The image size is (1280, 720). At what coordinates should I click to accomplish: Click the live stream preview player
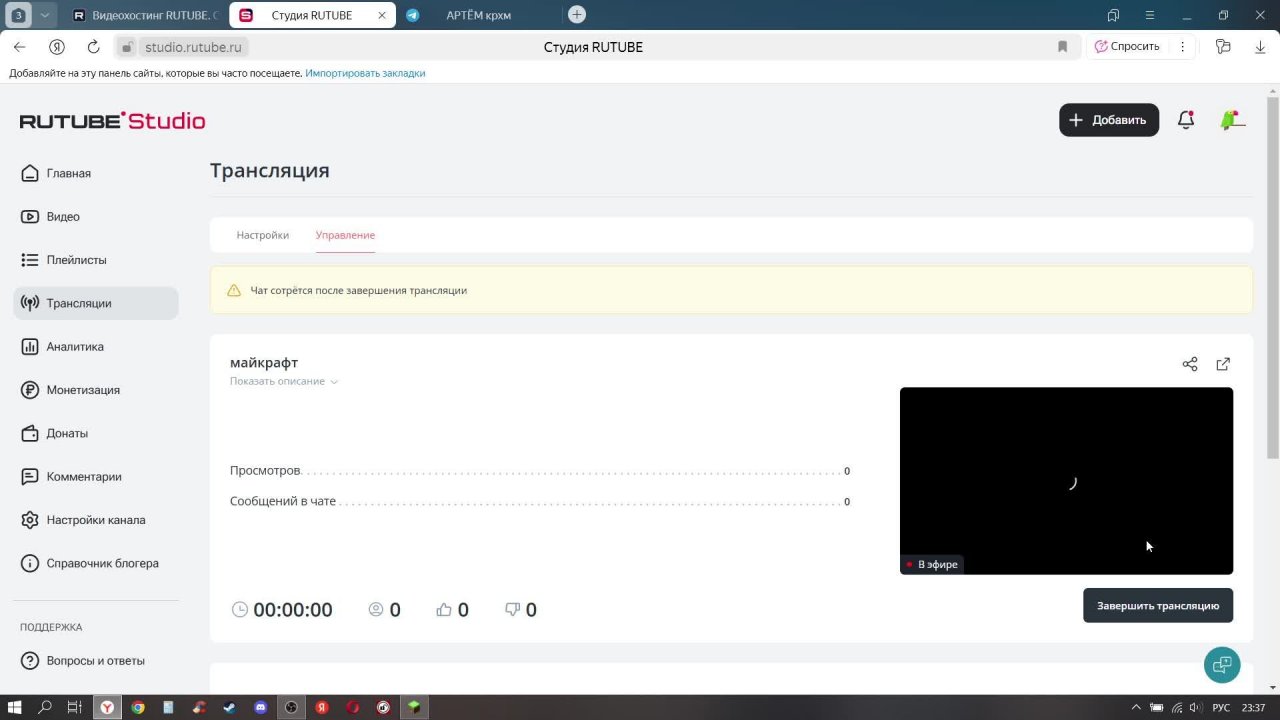pyautogui.click(x=1066, y=481)
